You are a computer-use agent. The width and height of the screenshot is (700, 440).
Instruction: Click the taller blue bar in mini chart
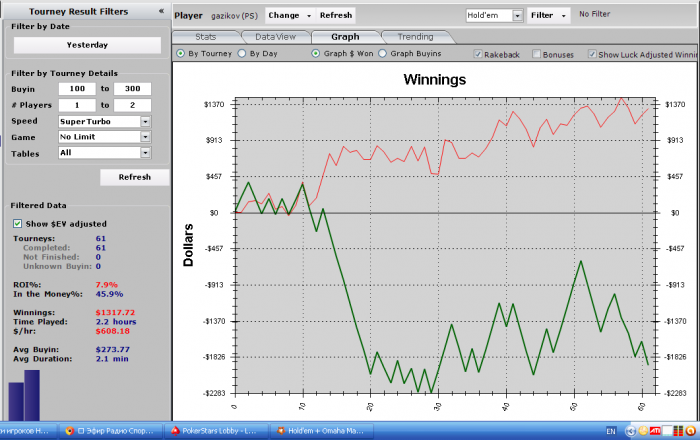tap(32, 395)
